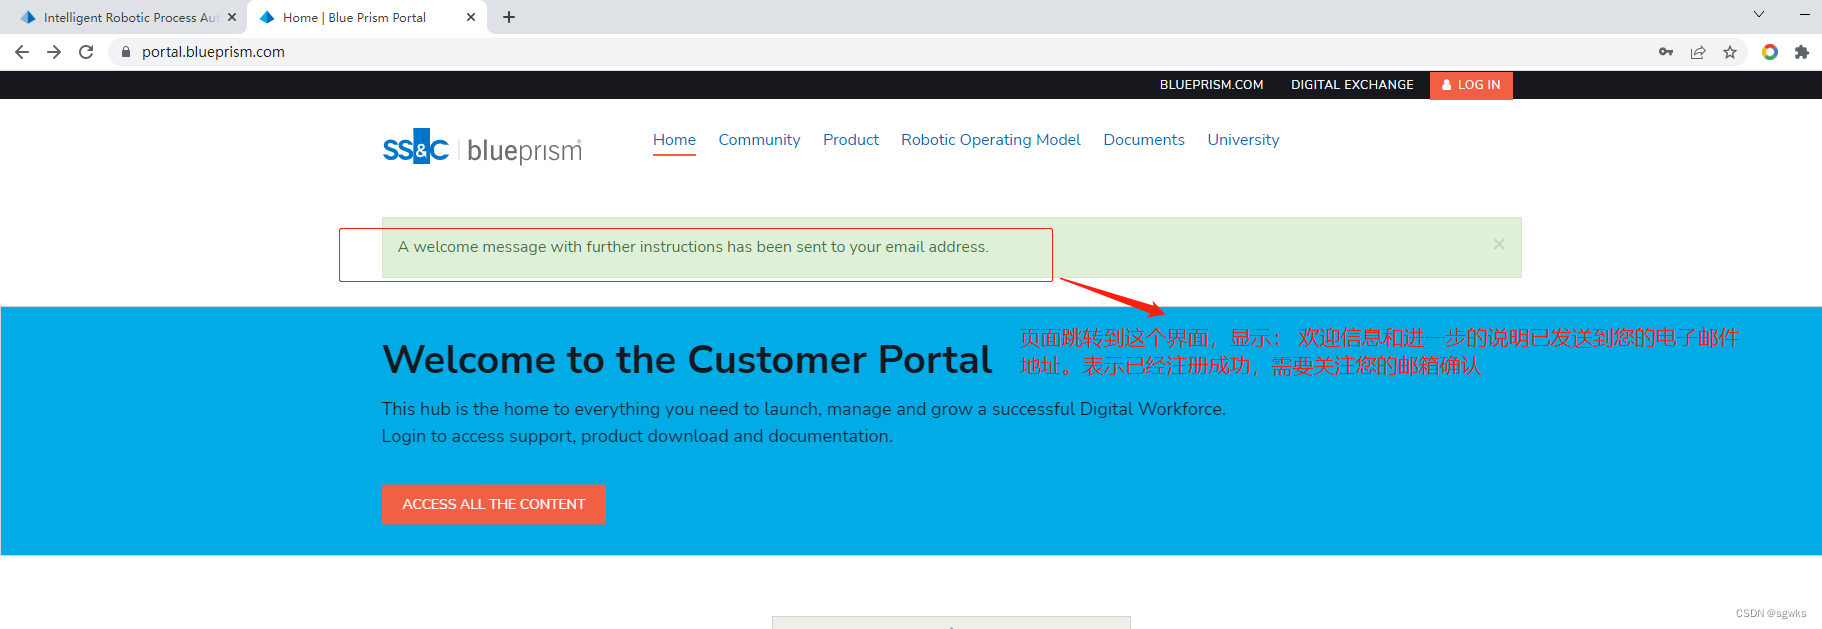Viewport: 1822px width, 629px height.
Task: Click the SS&C Blue Prism logo
Action: [482, 147]
